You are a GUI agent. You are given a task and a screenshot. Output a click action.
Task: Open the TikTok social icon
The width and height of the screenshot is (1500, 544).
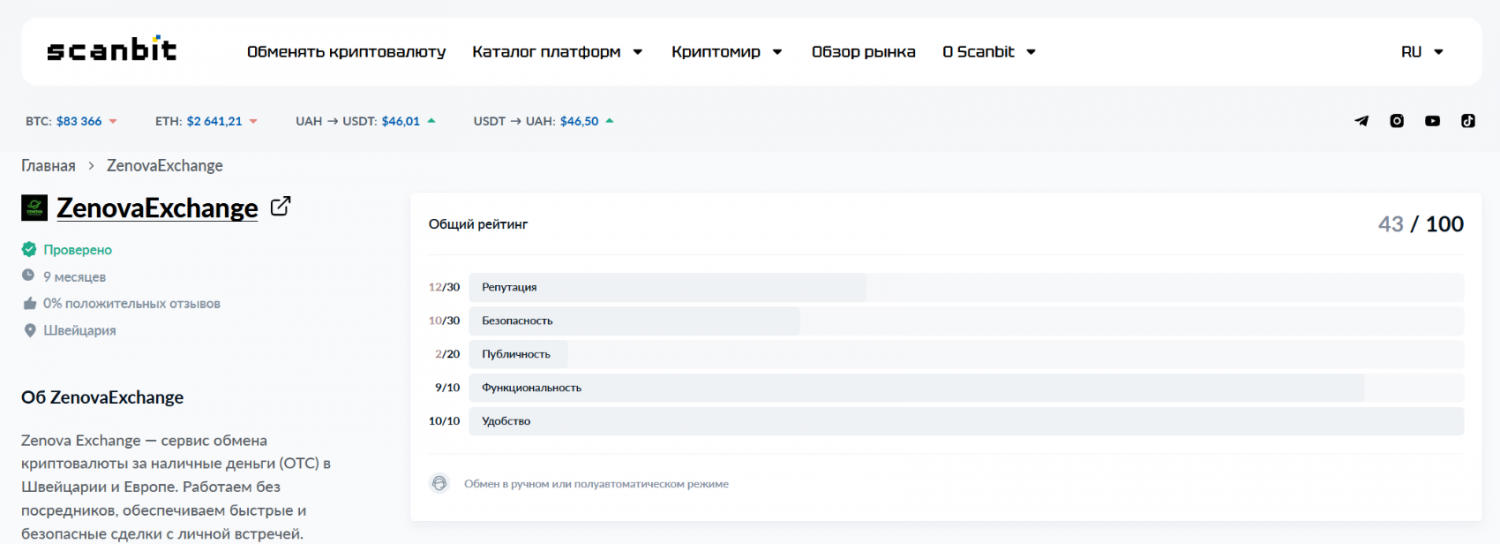point(1468,121)
